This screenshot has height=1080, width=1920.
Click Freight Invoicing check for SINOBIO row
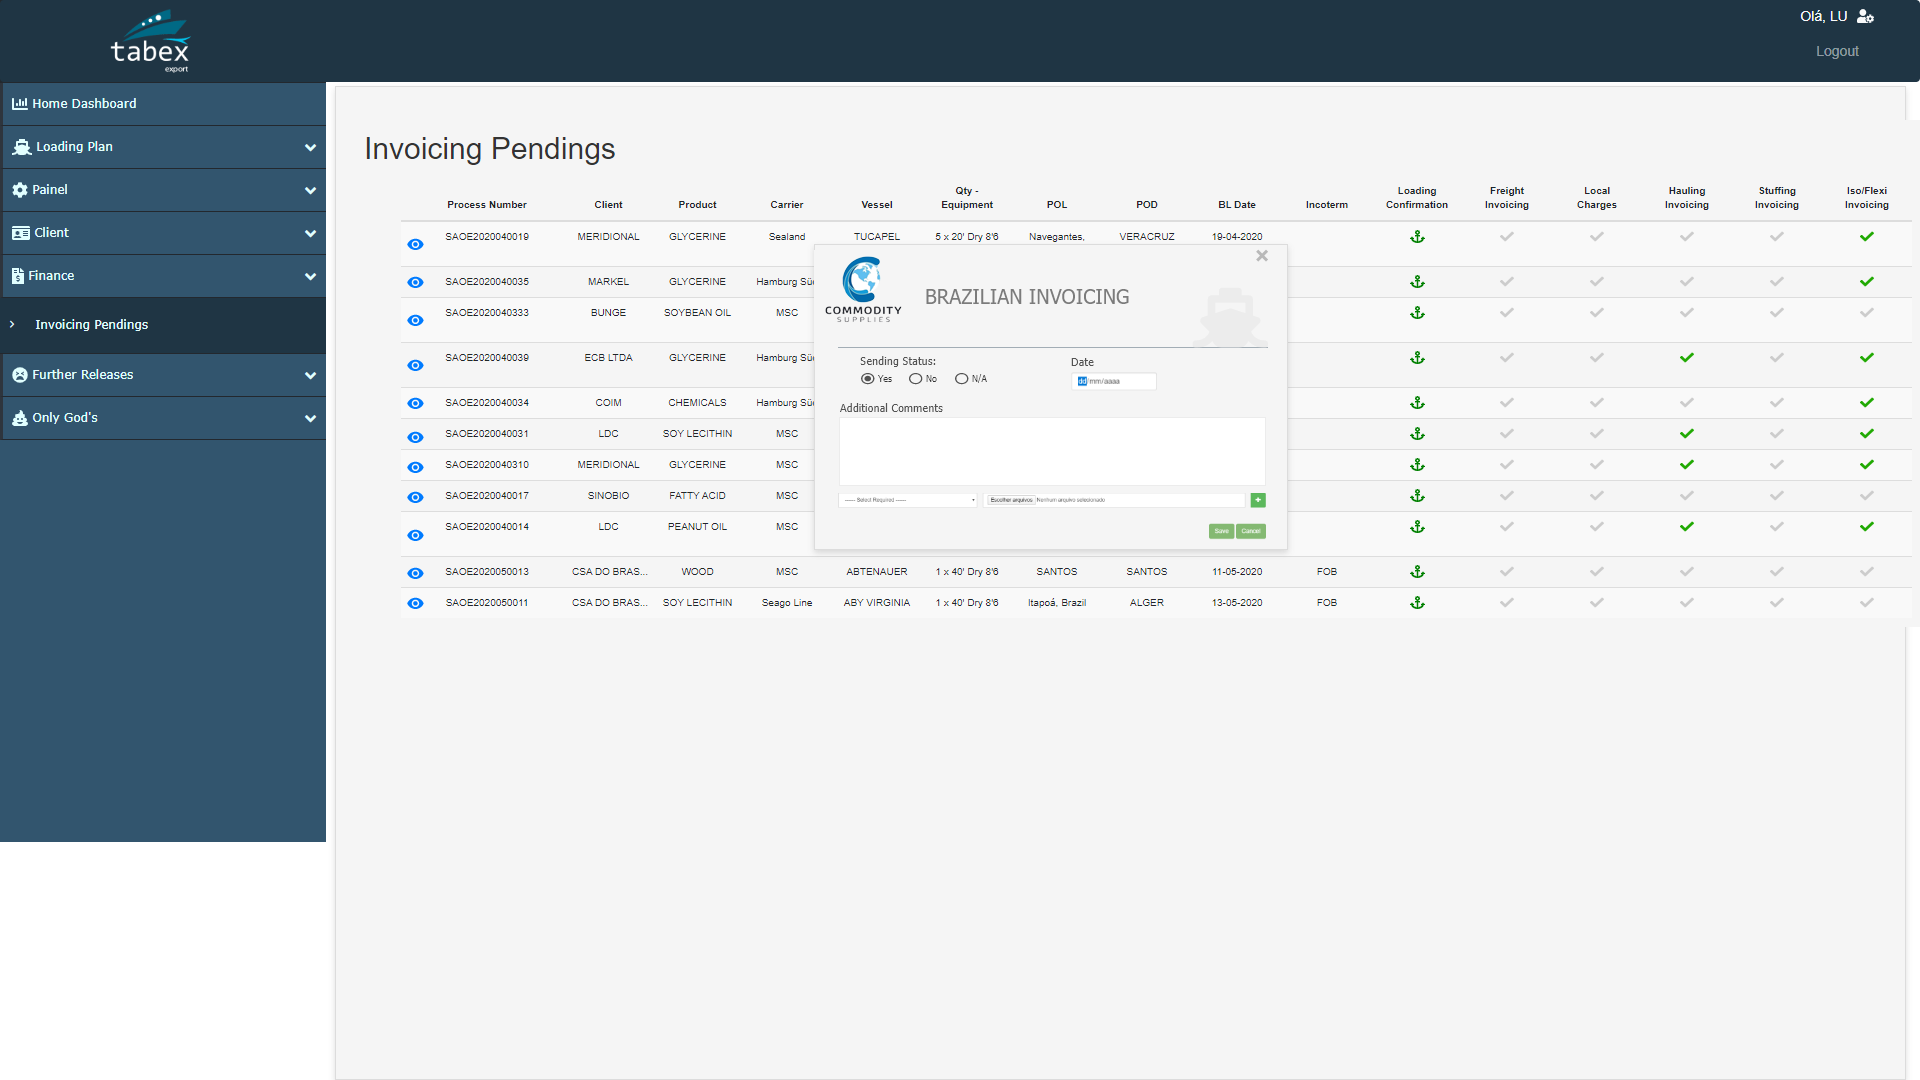click(1506, 496)
